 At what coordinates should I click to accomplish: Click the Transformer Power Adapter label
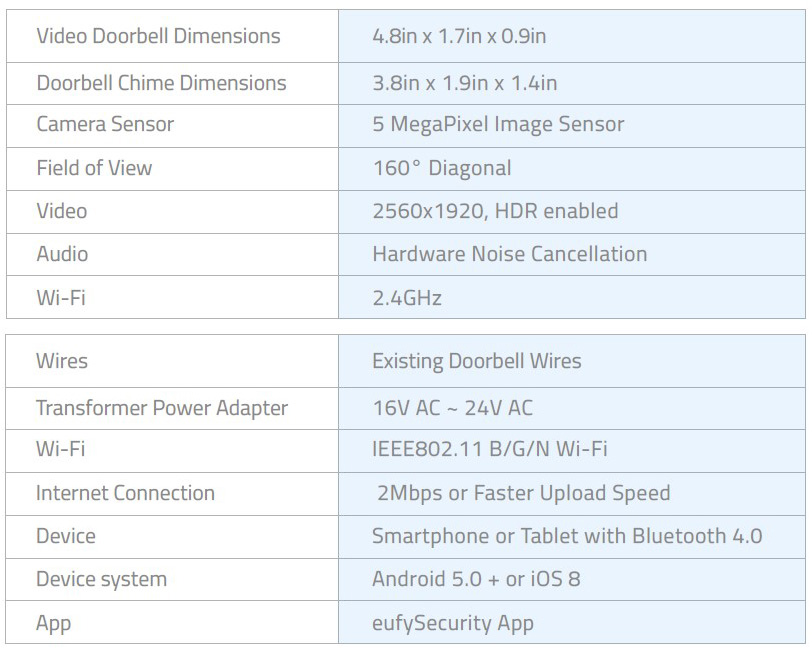coord(162,408)
